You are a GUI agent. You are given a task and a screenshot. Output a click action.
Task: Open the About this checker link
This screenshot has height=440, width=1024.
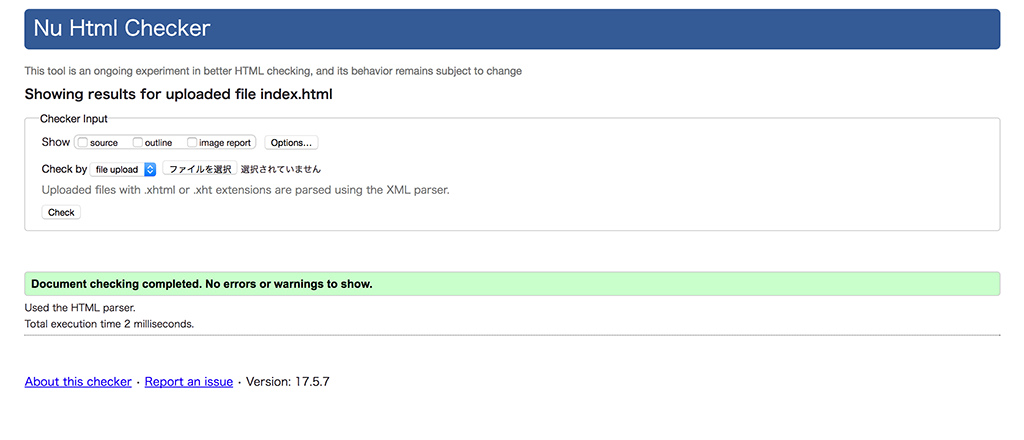point(78,382)
